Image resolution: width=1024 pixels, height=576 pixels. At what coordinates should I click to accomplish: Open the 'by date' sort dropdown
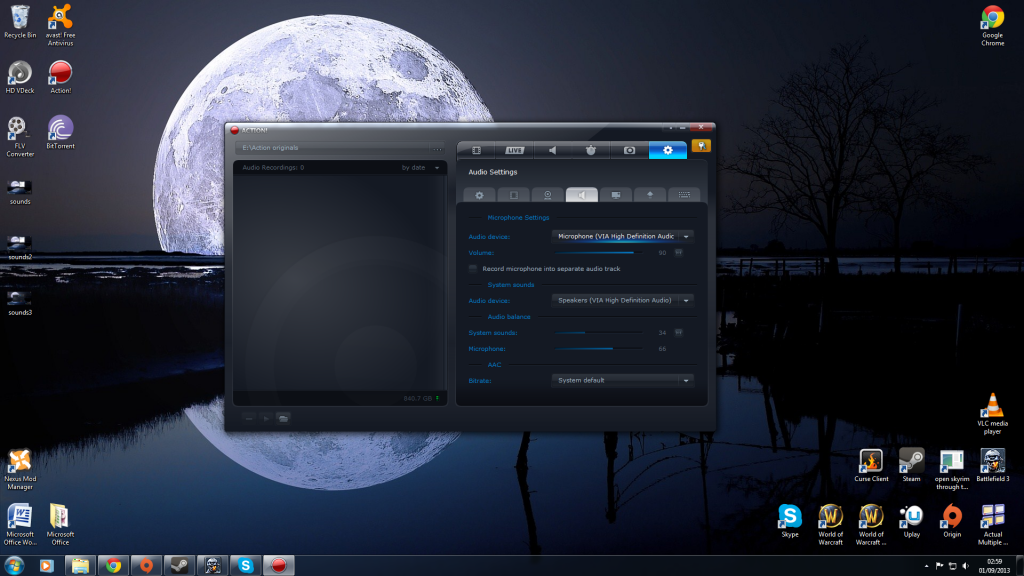(x=421, y=168)
